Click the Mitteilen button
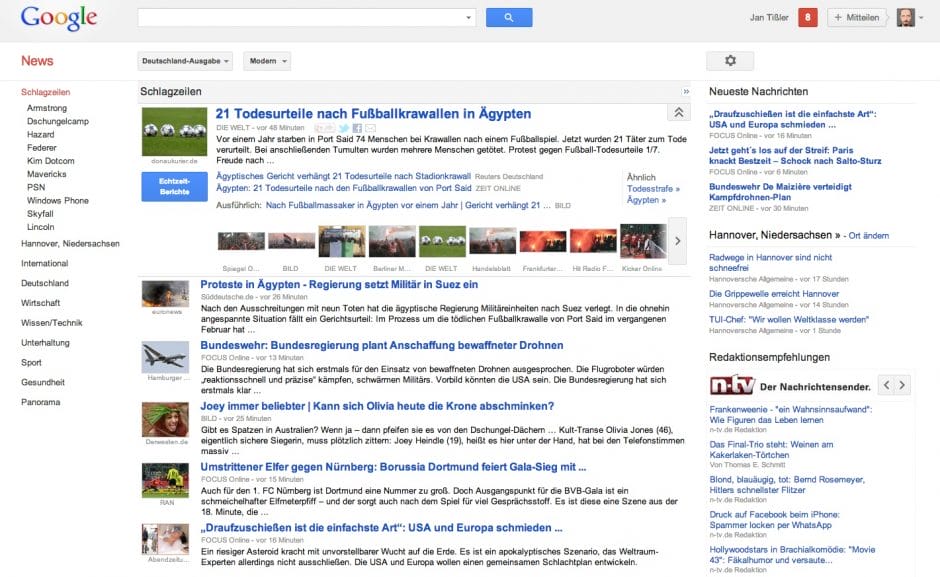The image size is (940, 577). 857,17
